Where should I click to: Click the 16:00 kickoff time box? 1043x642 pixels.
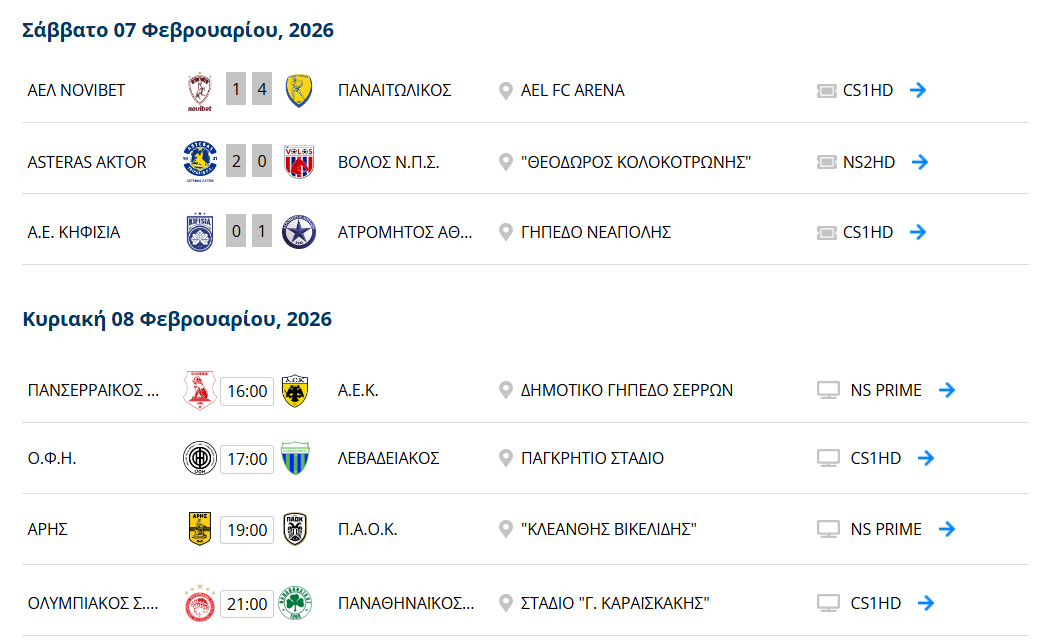tap(247, 391)
